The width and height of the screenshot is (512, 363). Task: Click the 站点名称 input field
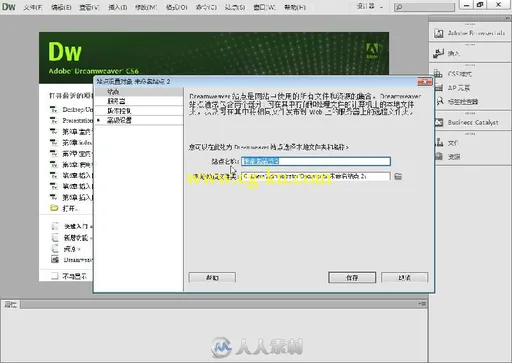tap(316, 161)
